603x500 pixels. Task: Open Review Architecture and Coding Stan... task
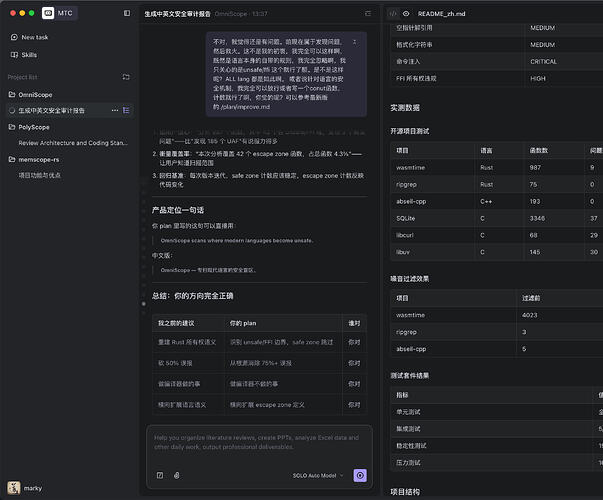click(x=73, y=143)
